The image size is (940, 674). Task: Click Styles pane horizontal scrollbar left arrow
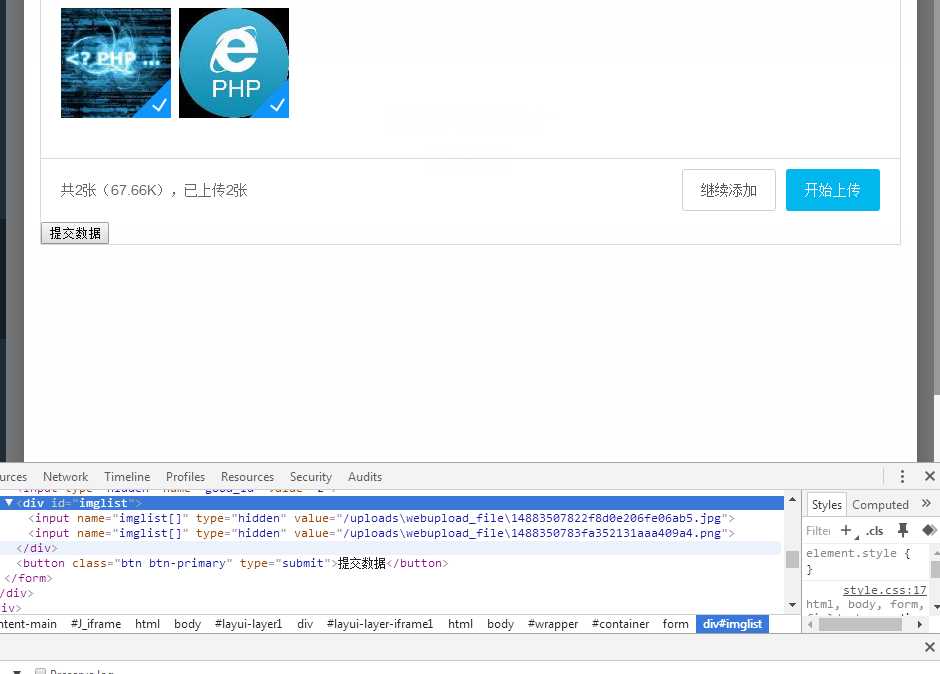(811, 624)
